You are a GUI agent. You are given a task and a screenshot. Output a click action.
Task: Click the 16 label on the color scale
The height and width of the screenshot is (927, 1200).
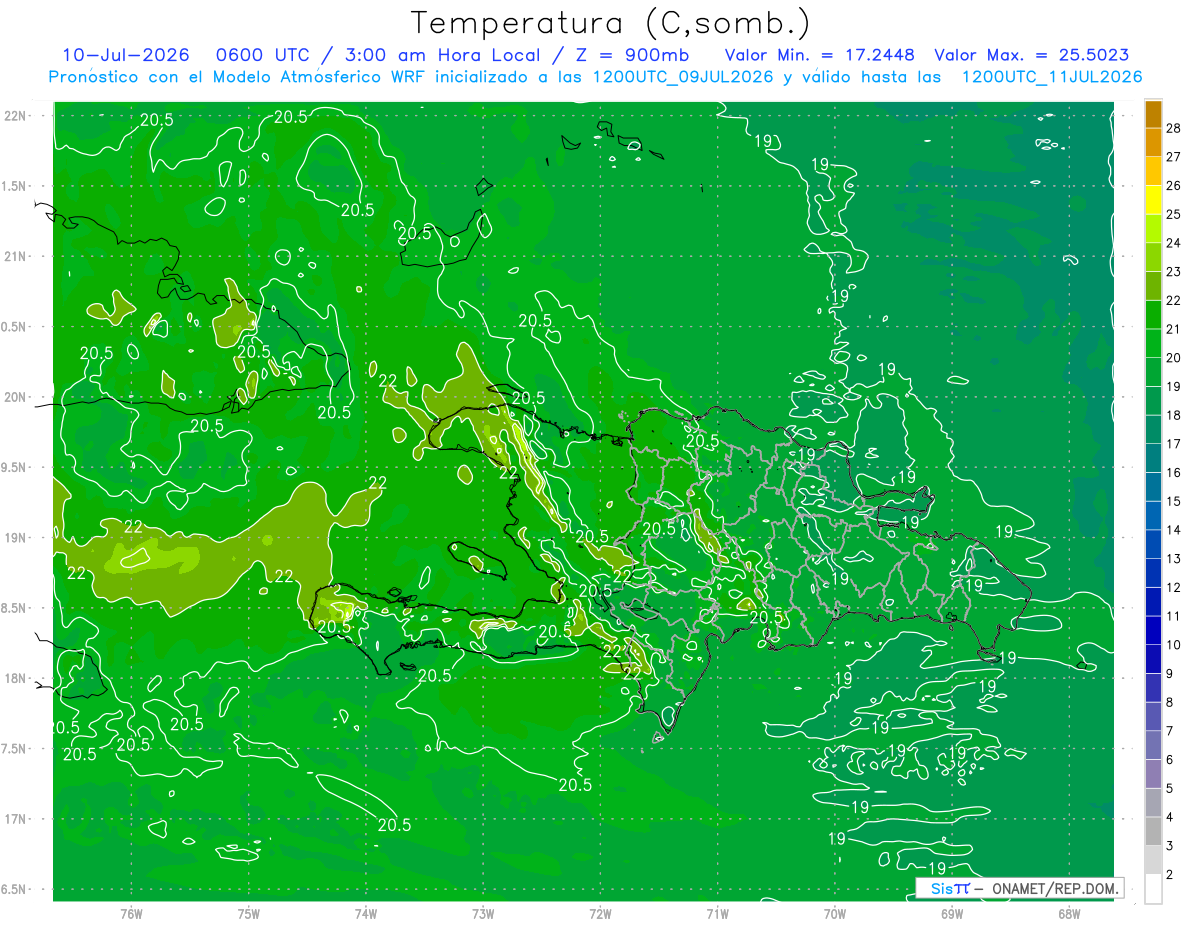pos(1173,473)
